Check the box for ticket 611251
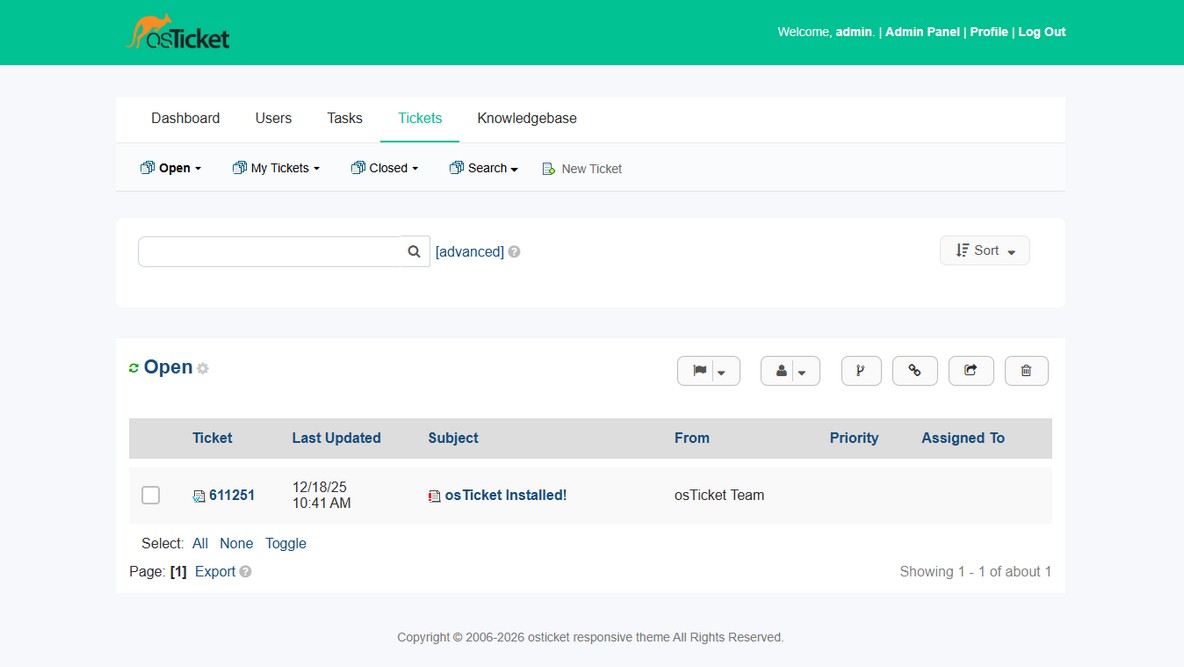This screenshot has width=1184, height=667. (151, 495)
